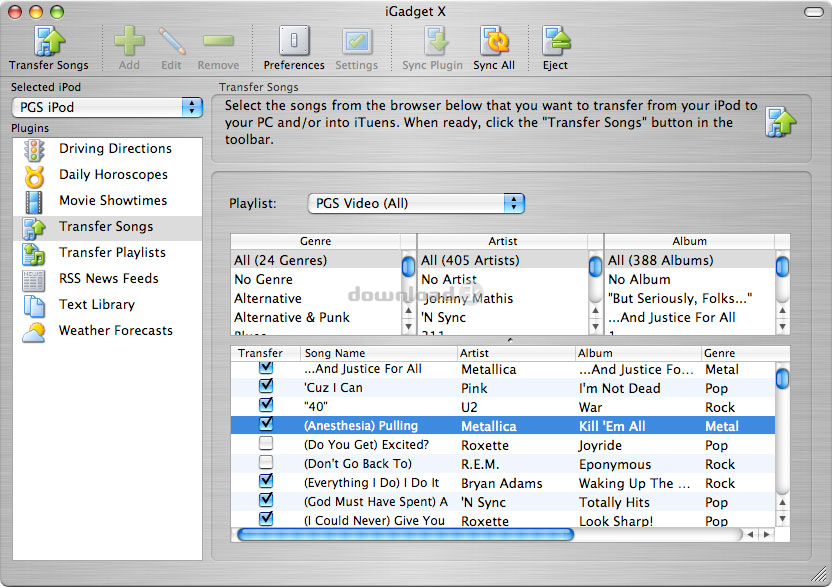Select Transfer Playlists in the plugins list
This screenshot has width=832, height=587.
pos(112,253)
